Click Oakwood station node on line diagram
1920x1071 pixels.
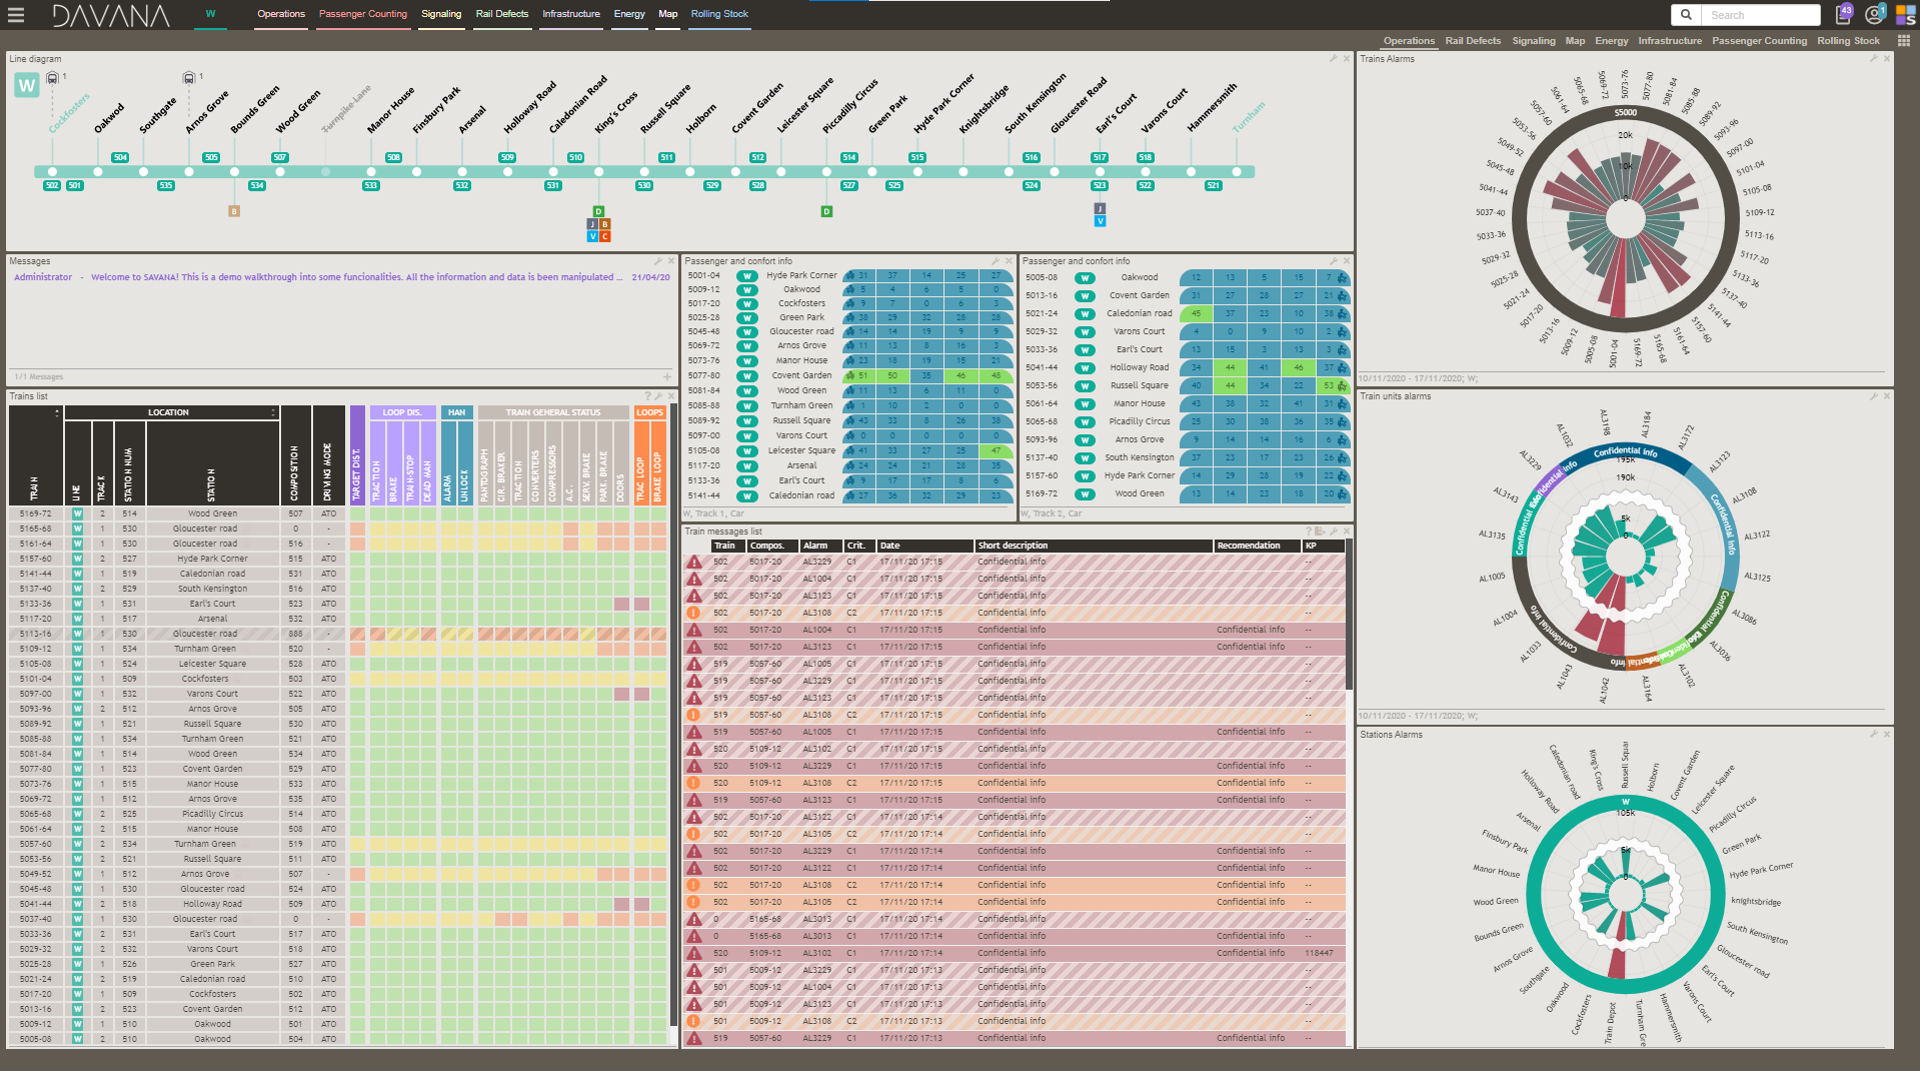point(98,172)
